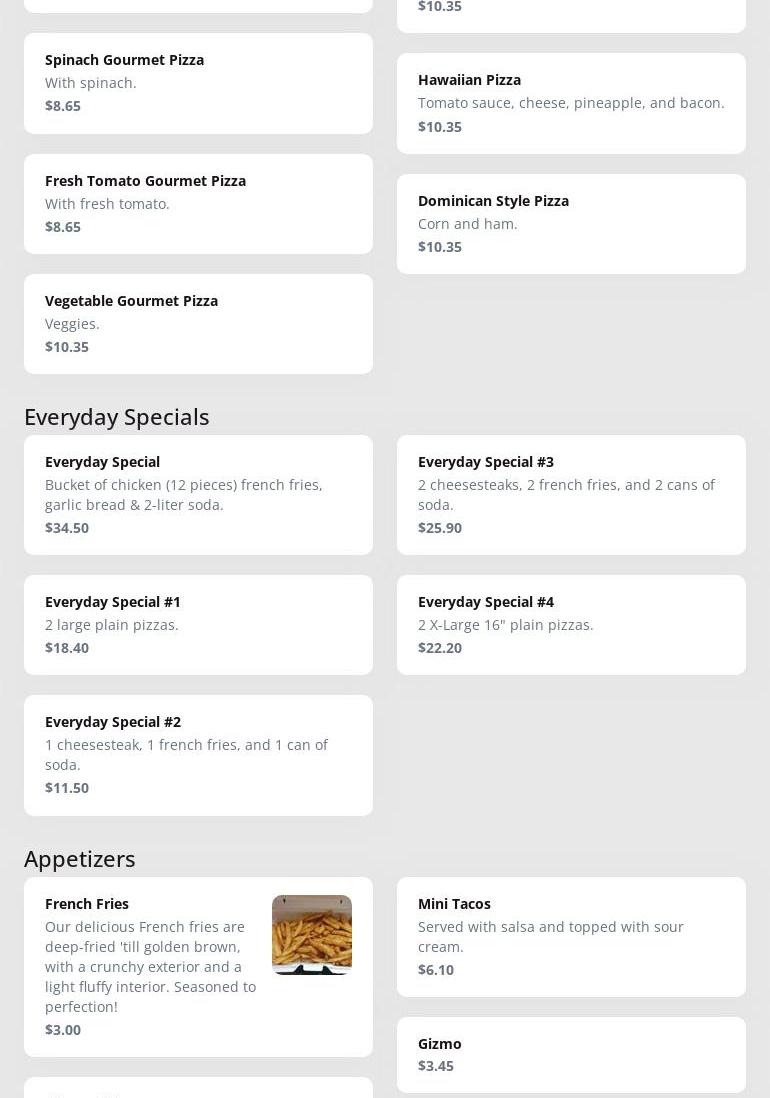Pick Everyday Special #1 pizzas deal
770x1098 pixels.
click(198, 624)
